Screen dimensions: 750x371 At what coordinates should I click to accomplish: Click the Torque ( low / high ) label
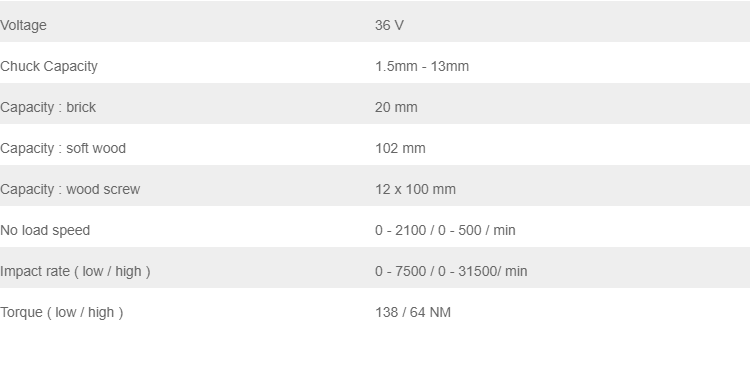coord(62,313)
